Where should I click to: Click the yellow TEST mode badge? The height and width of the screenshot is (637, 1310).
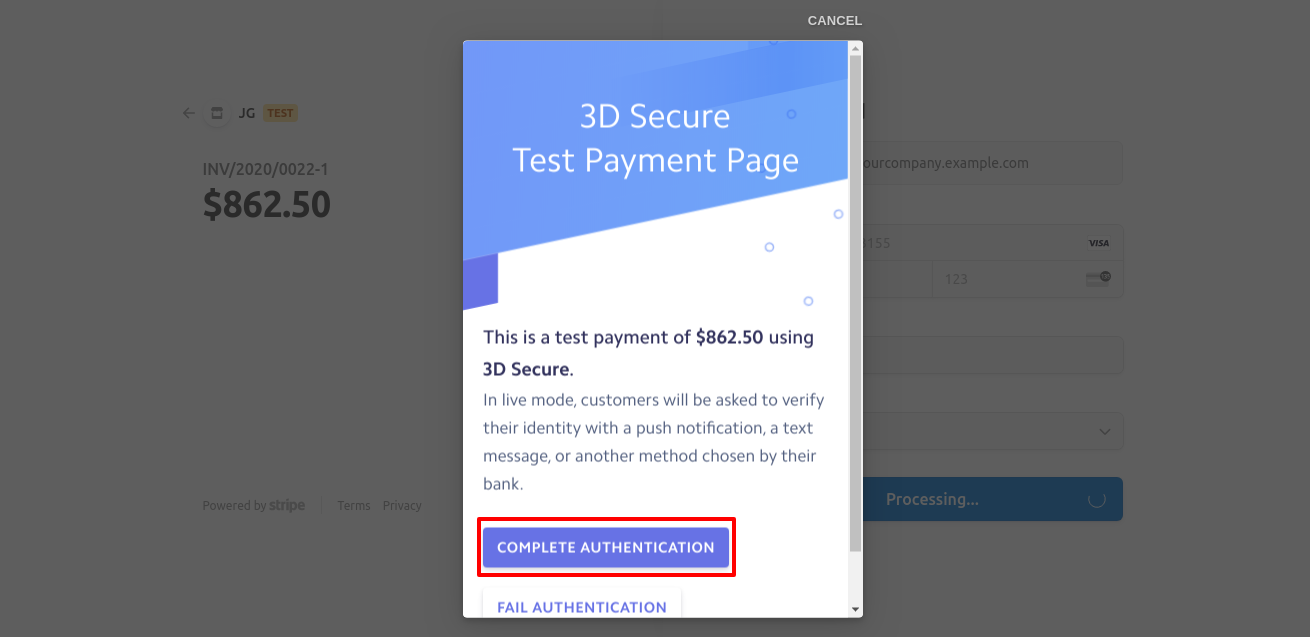click(280, 113)
